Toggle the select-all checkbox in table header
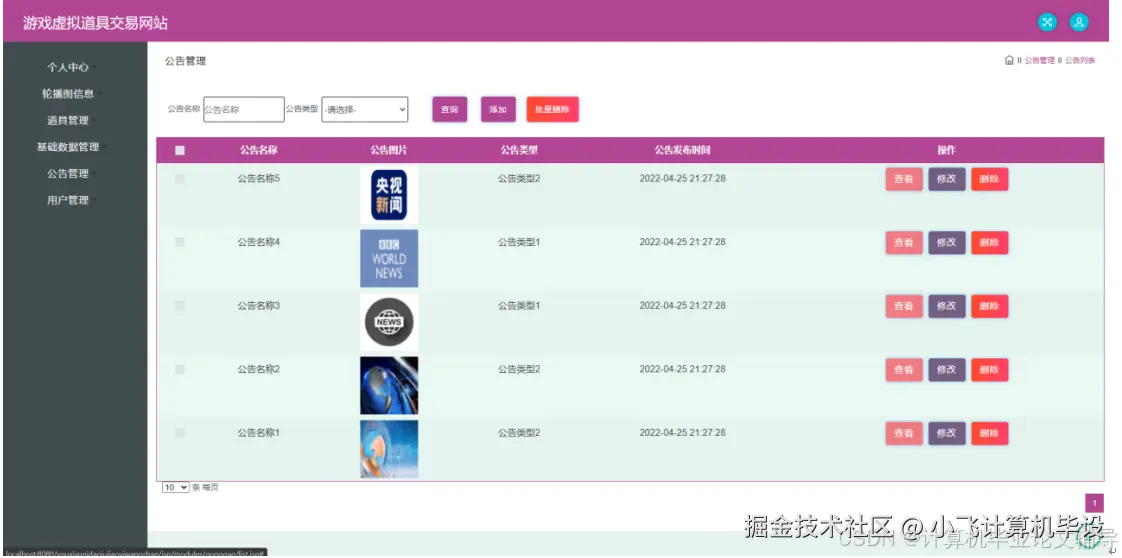Image resolution: width=1122 pixels, height=558 pixels. [x=180, y=150]
